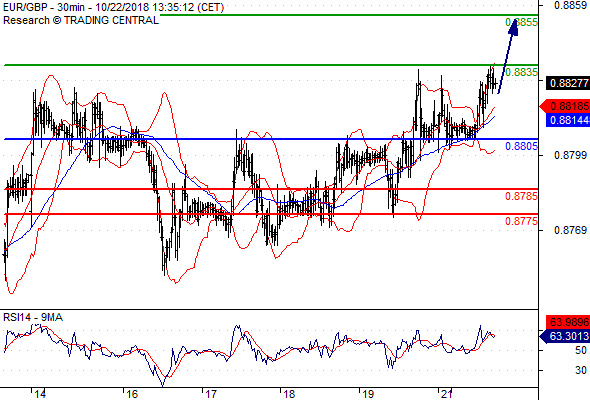Select the red 0.88185 price tag

click(566, 106)
